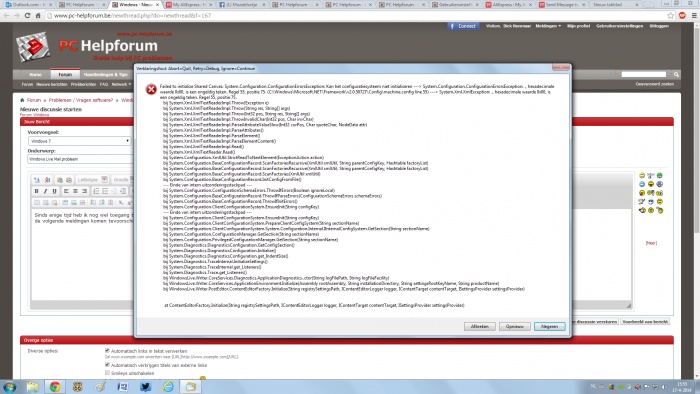This screenshot has width=700, height=394.
Task: Click the search magnifier icon
Action: [676, 75]
